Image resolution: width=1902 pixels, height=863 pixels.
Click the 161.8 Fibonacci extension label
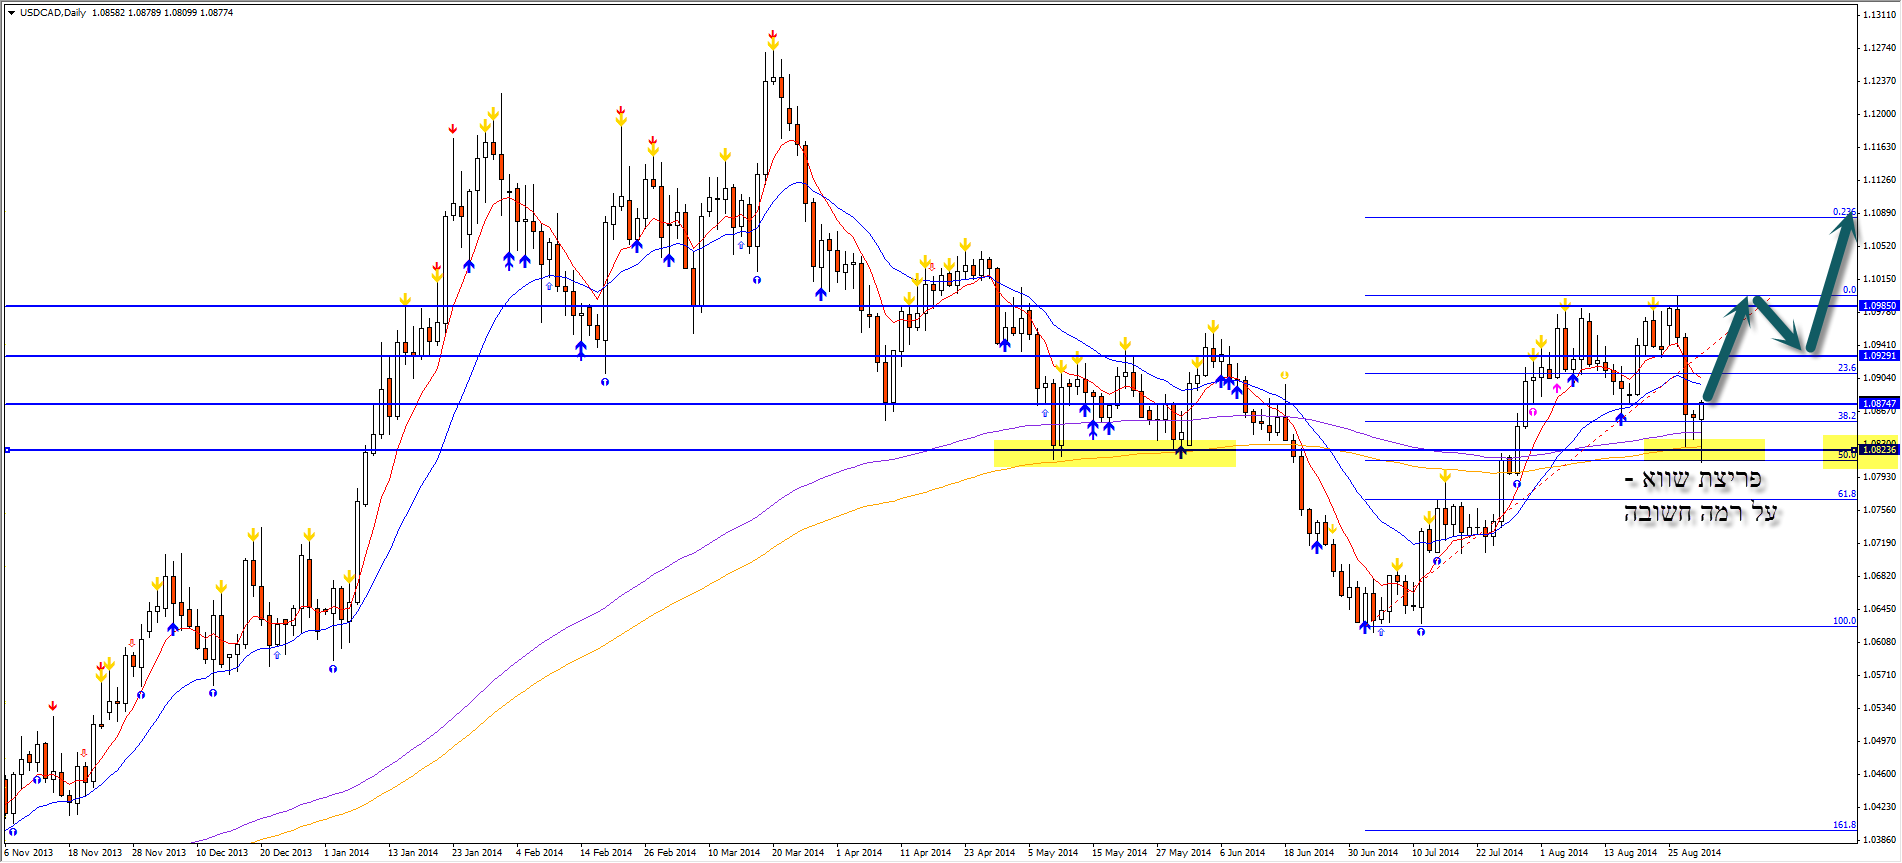(1844, 825)
